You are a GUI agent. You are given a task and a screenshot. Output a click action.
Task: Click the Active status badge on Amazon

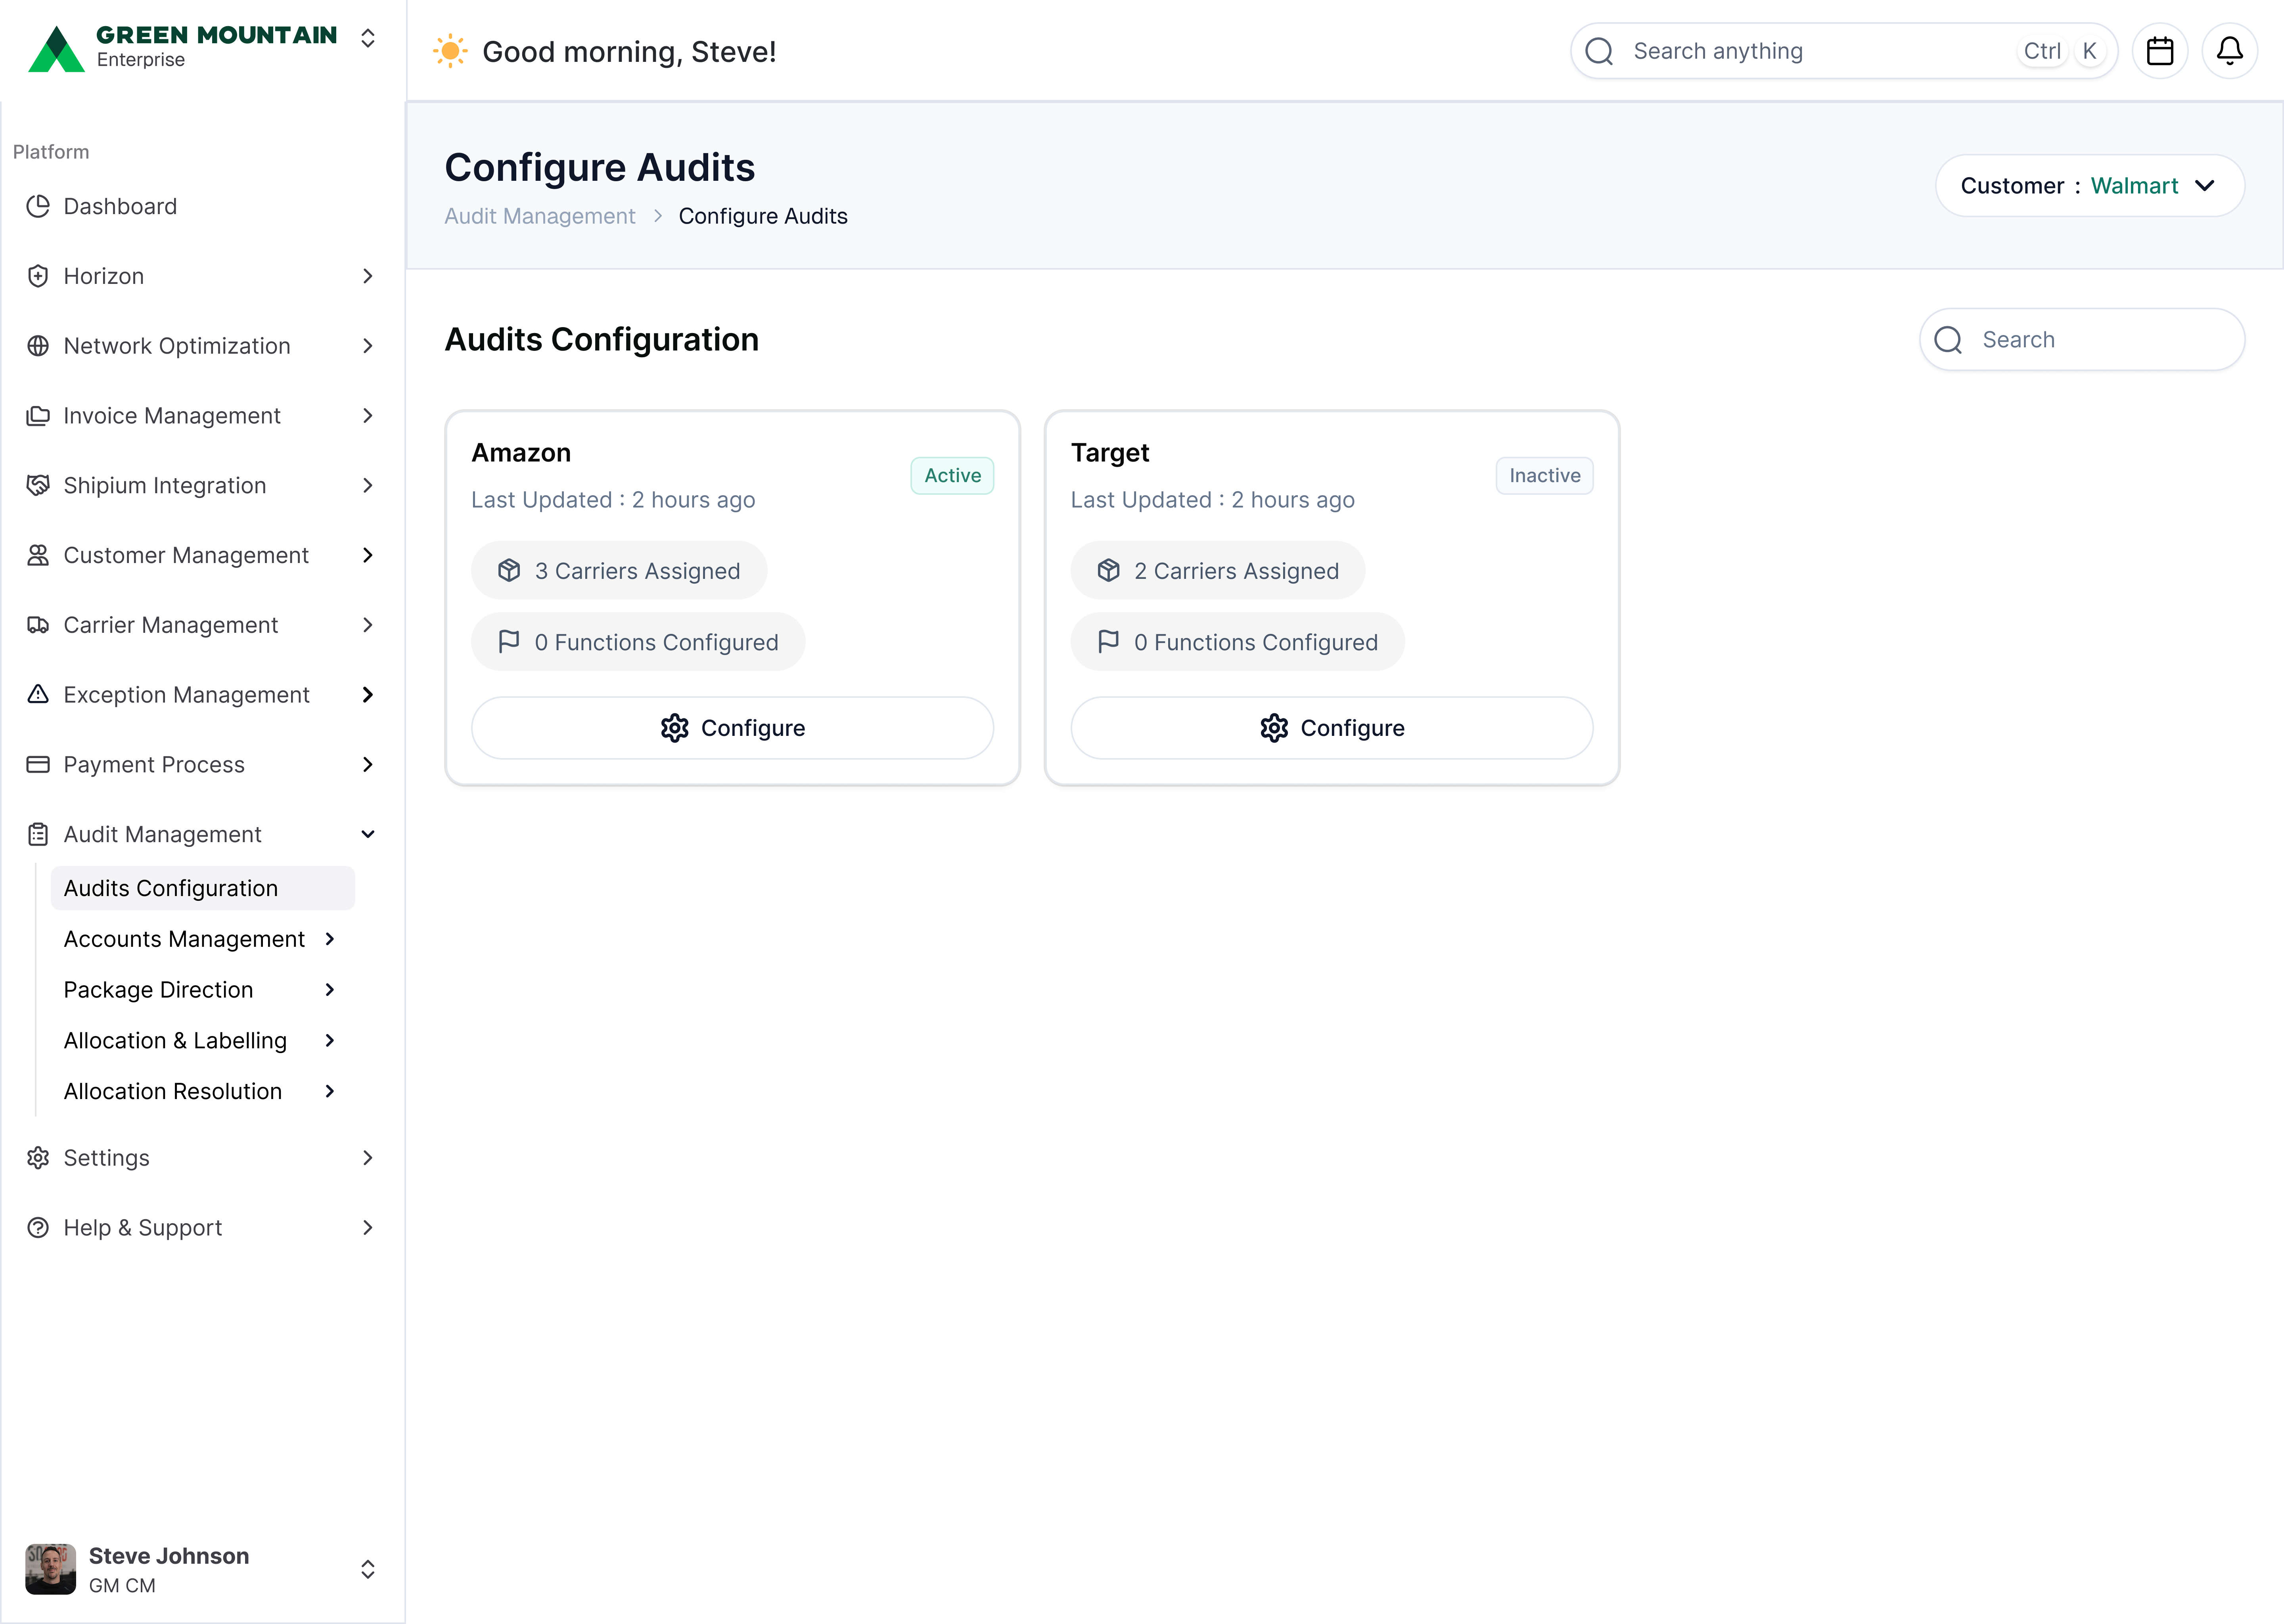tap(952, 476)
